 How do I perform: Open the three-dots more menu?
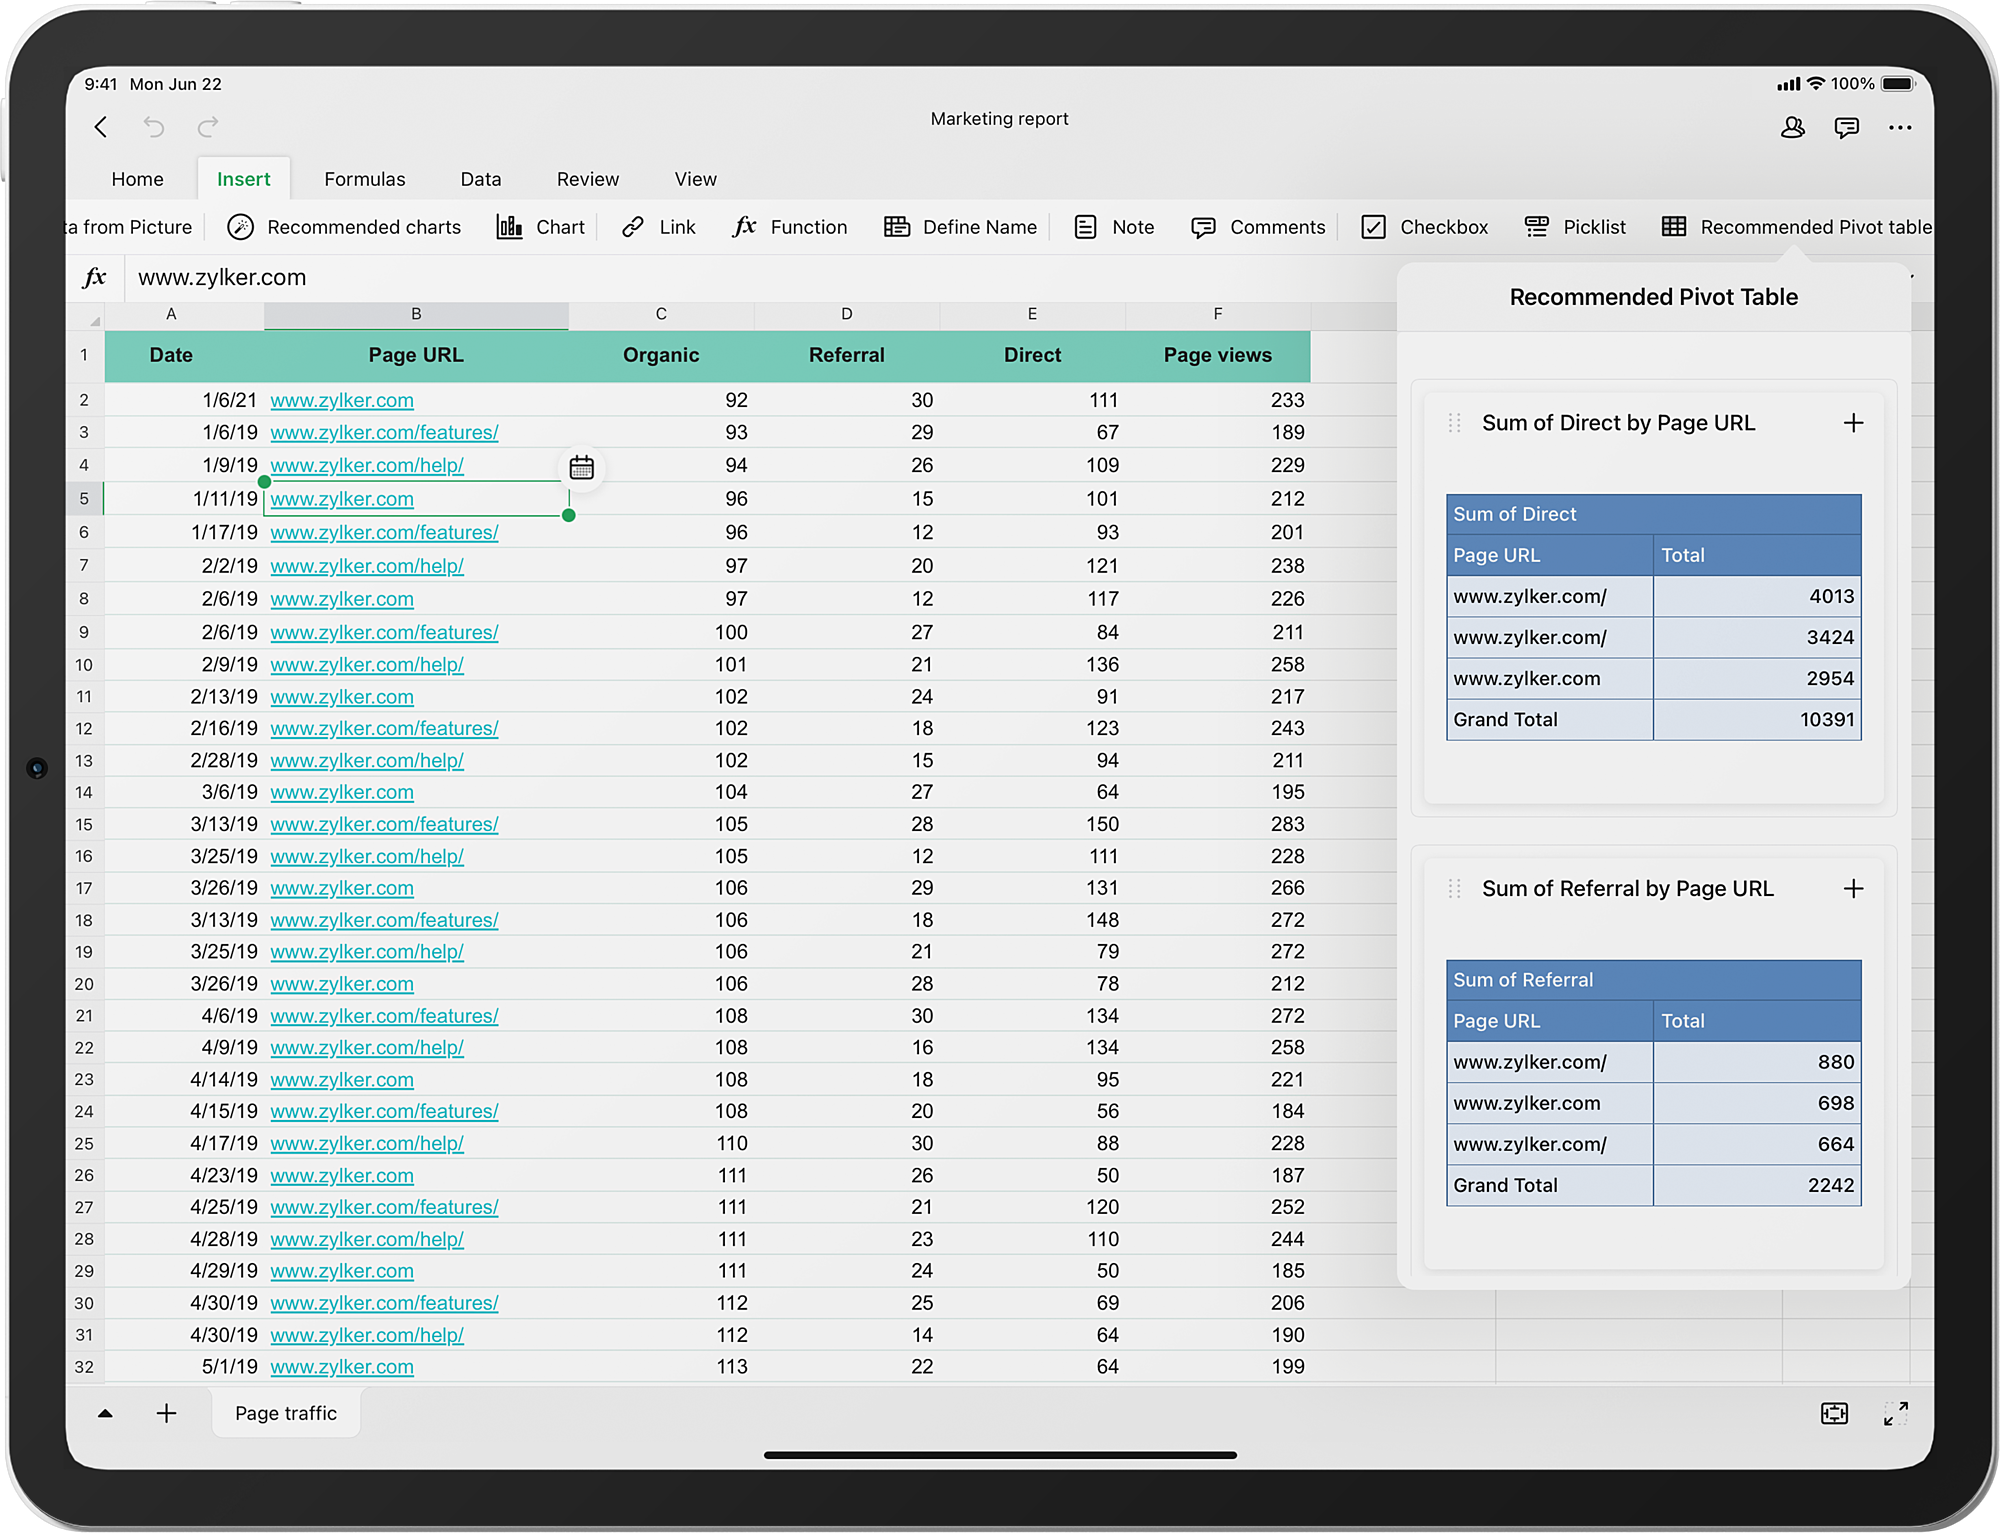[x=1900, y=127]
